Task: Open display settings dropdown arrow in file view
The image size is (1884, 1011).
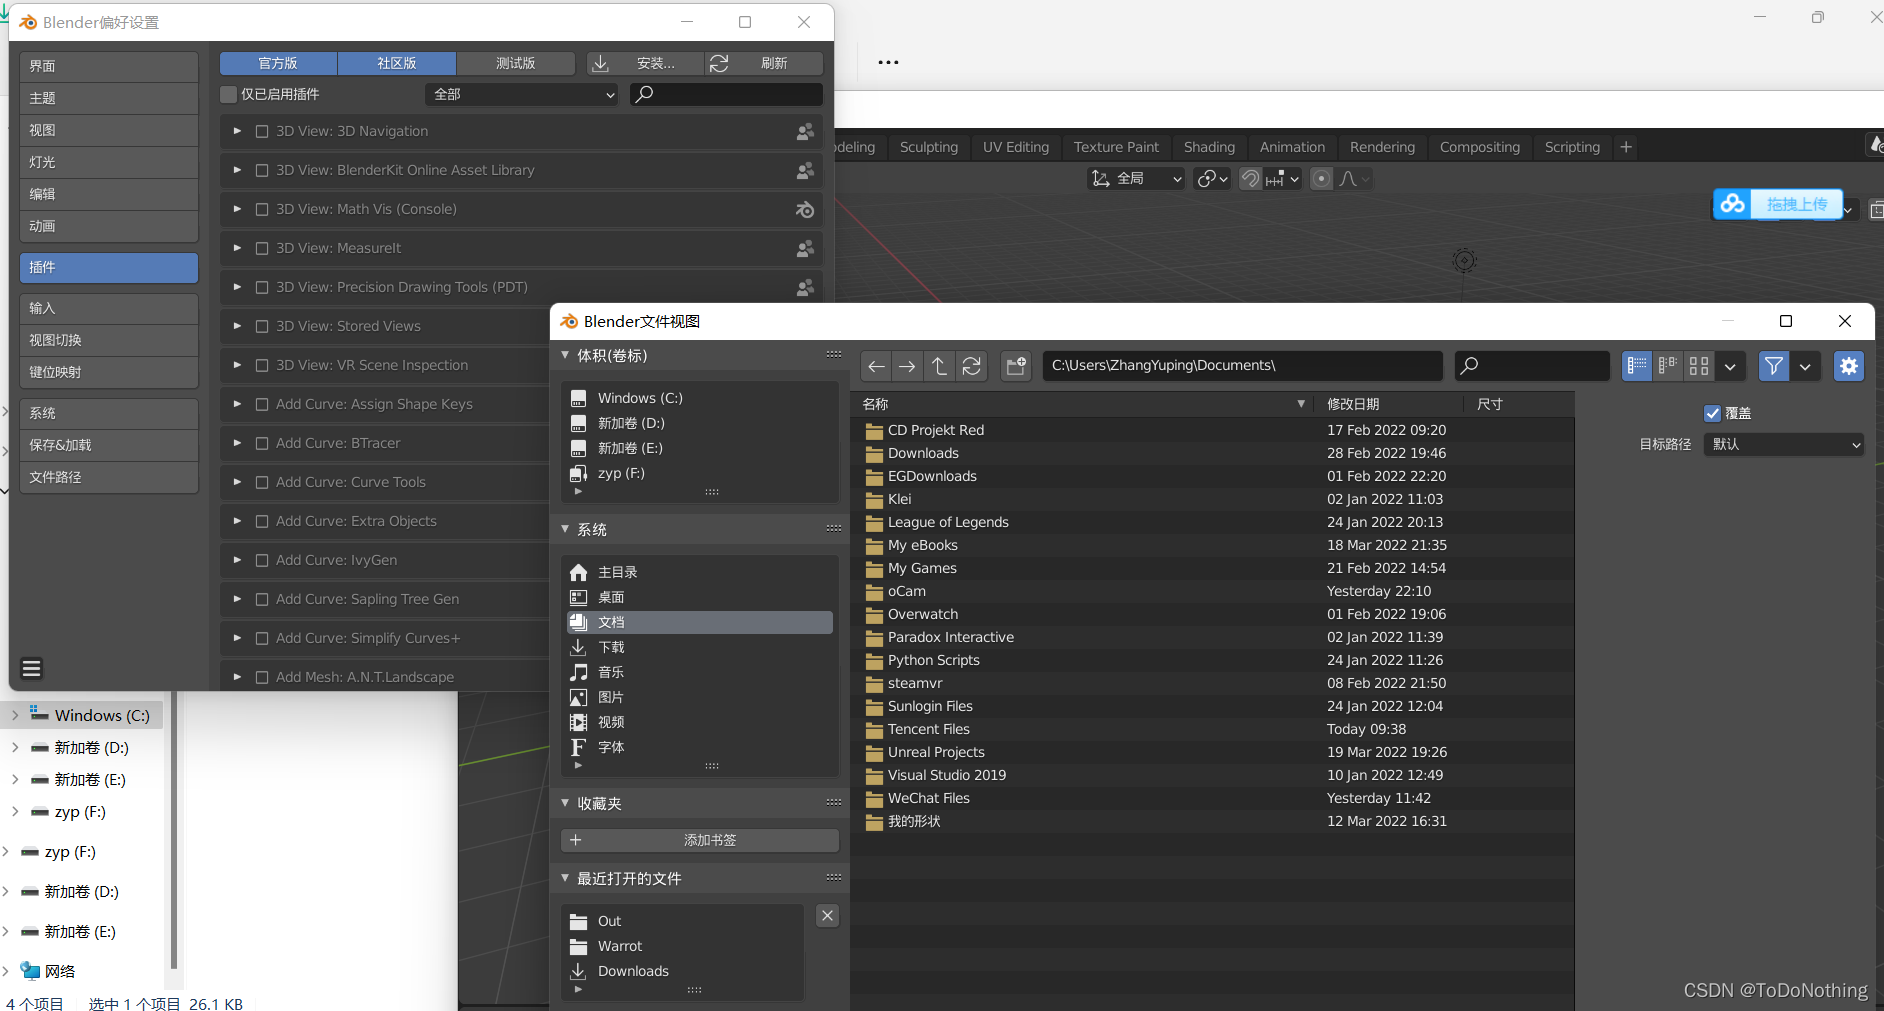Action: coord(1730,366)
